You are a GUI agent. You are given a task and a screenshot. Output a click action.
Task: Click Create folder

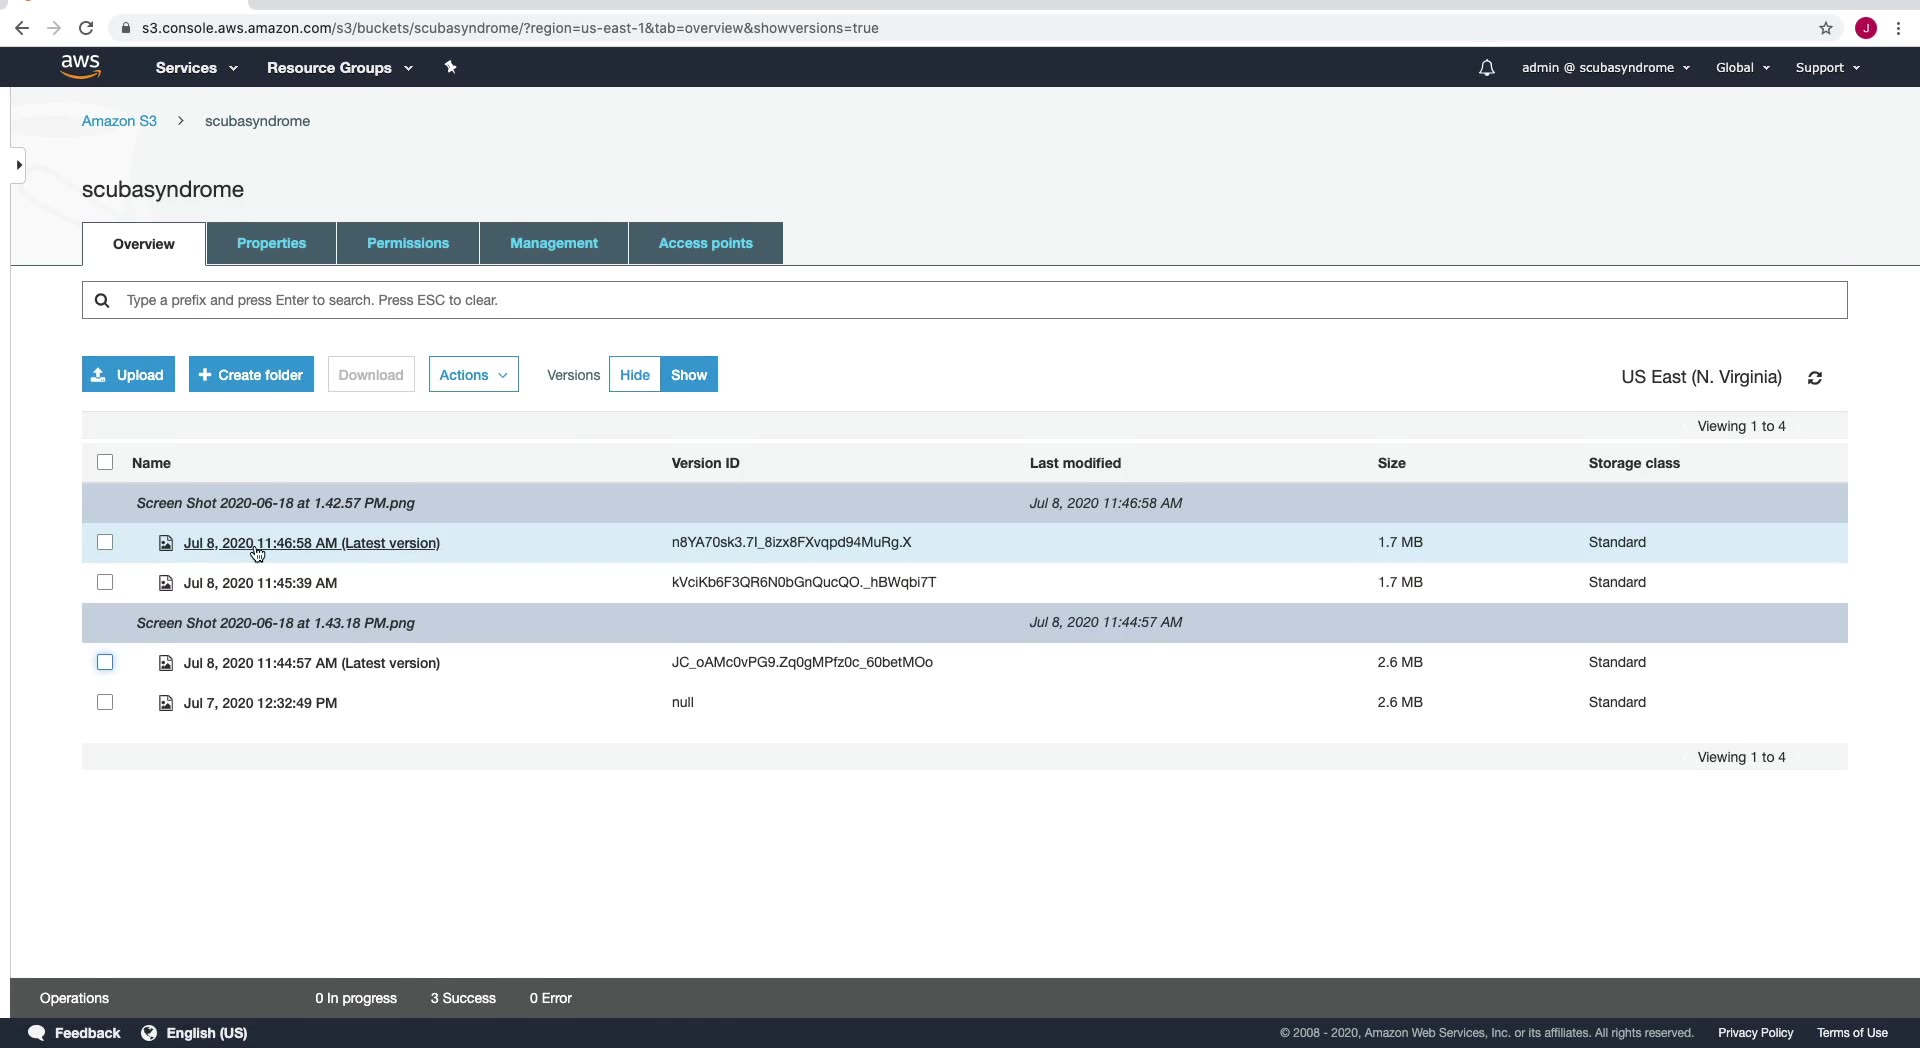(251, 375)
